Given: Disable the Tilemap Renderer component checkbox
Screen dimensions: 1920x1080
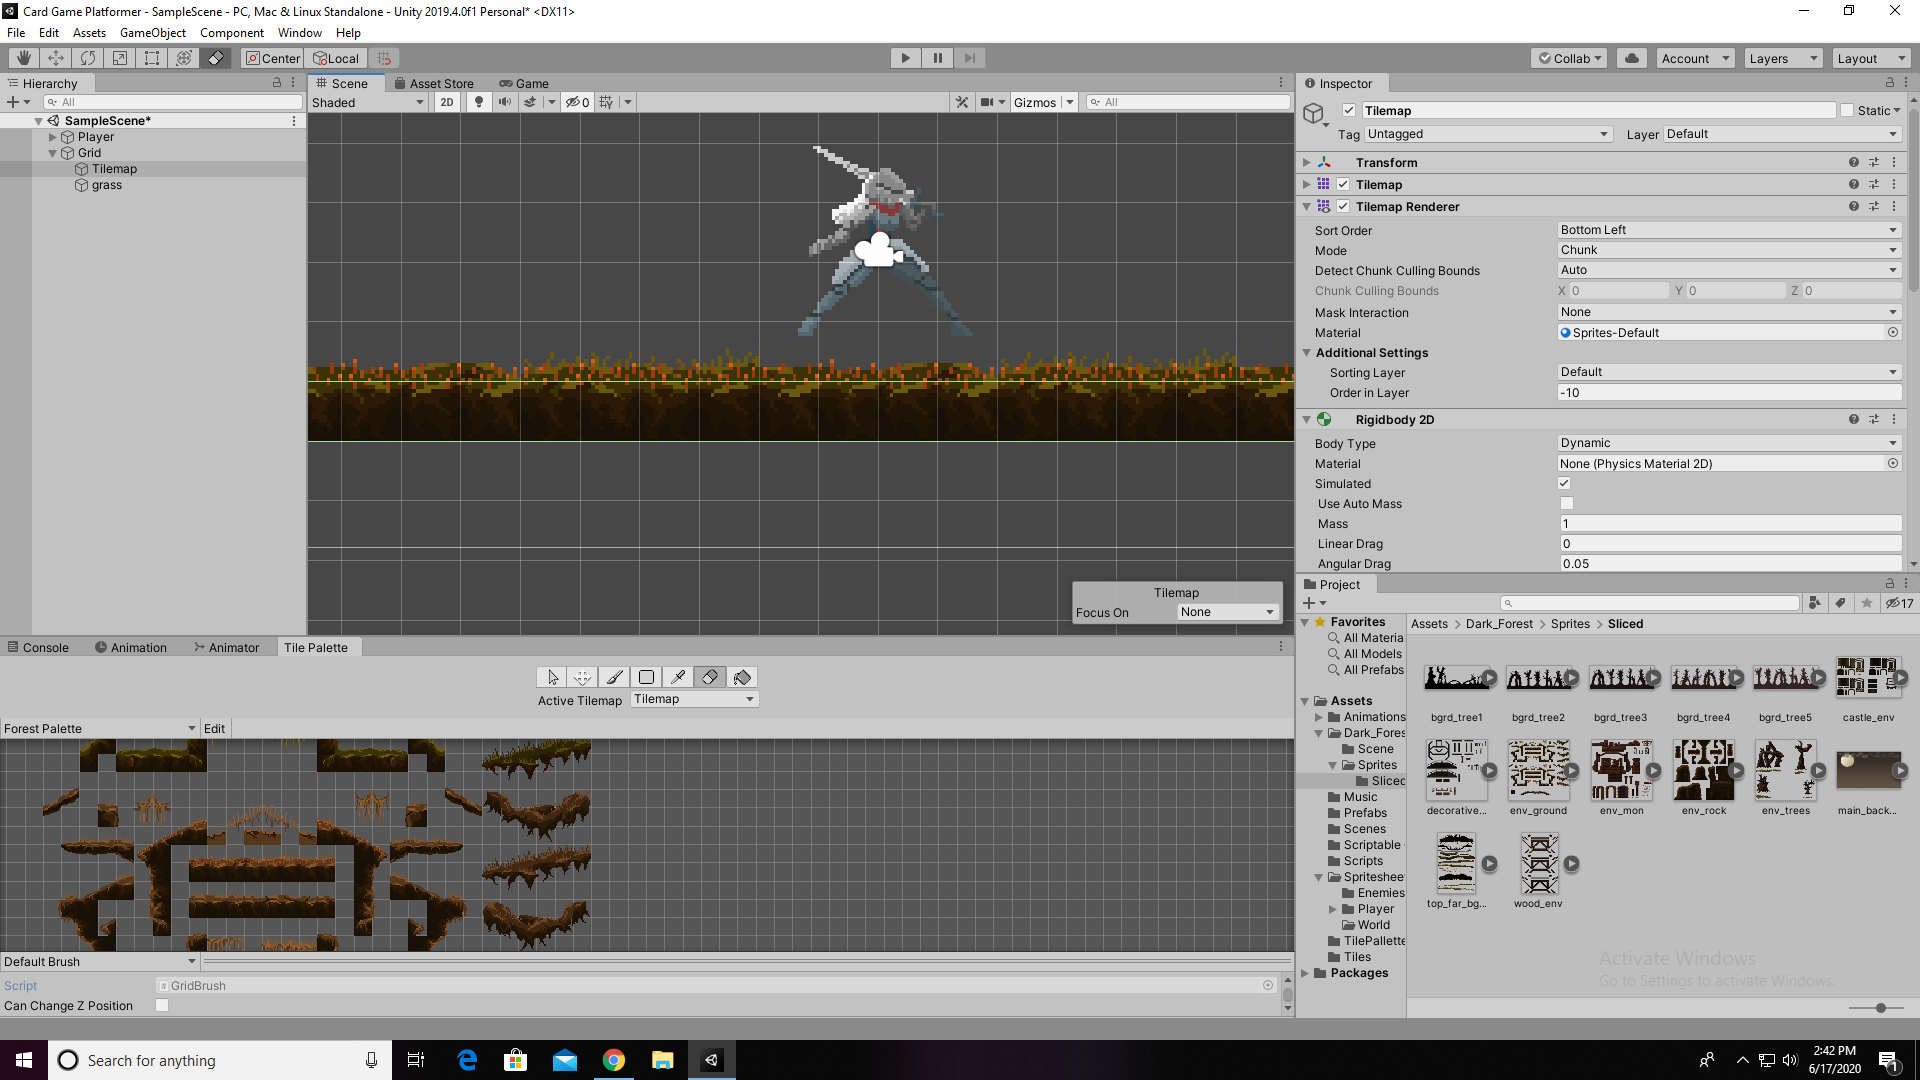Looking at the screenshot, I should [x=1343, y=207].
